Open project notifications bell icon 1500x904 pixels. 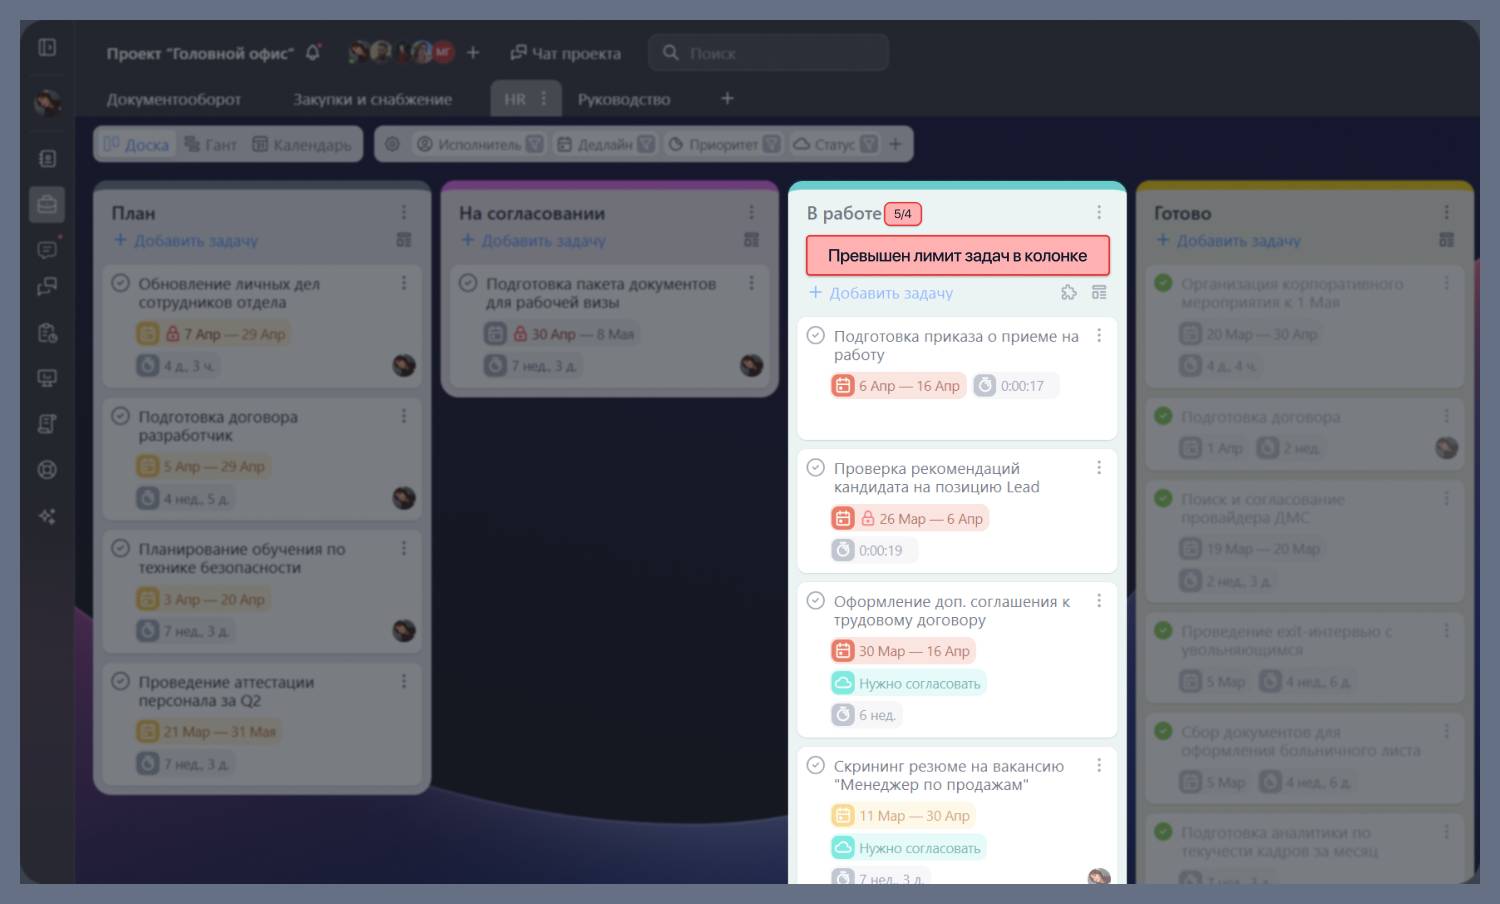(x=313, y=53)
